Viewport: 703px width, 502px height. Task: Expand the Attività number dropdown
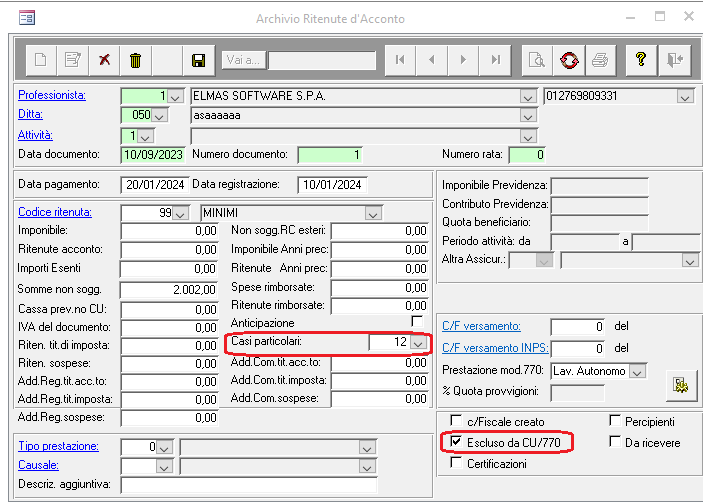point(146,136)
